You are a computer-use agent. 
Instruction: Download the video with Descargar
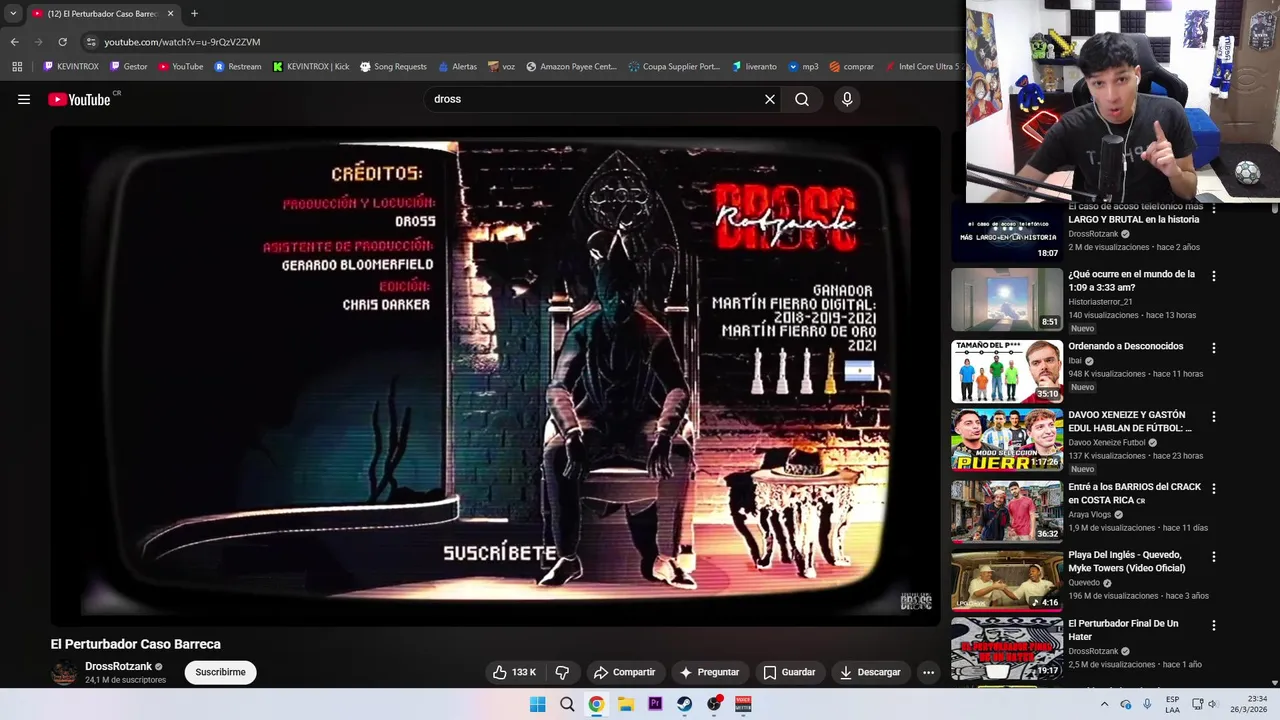[x=870, y=672]
